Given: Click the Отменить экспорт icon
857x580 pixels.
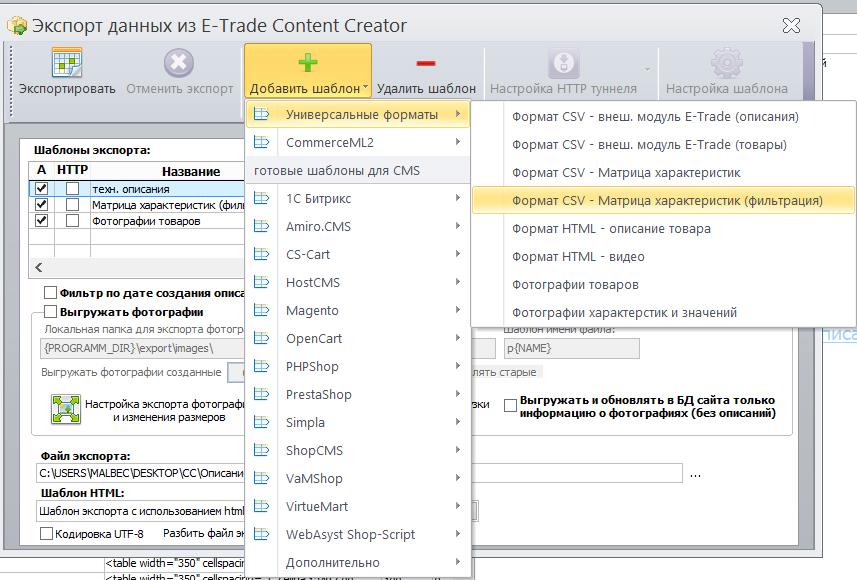Looking at the screenshot, I should (179, 62).
